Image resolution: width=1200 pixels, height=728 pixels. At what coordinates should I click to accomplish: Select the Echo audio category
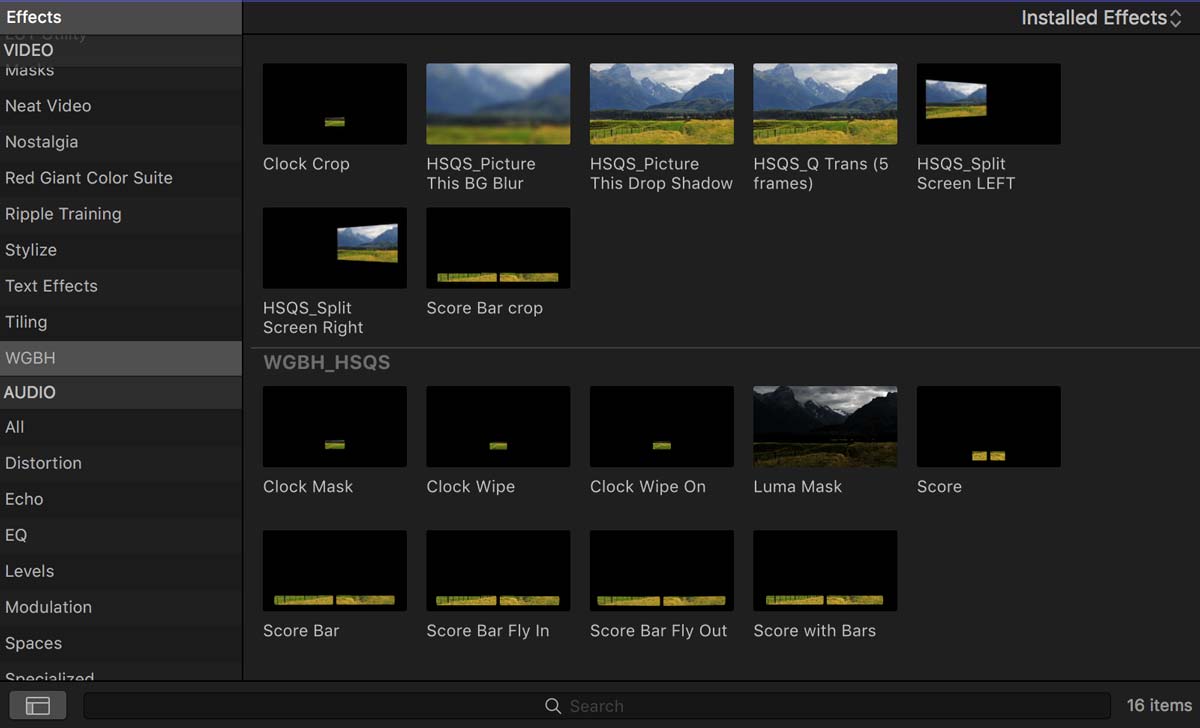[121, 499]
